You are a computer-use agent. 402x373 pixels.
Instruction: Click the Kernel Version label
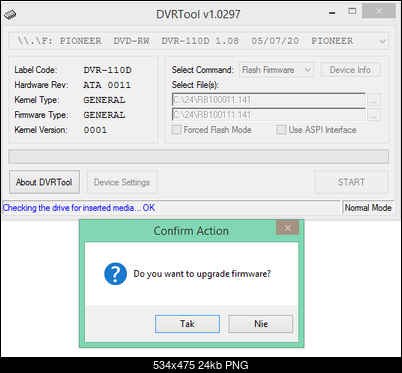click(x=41, y=130)
